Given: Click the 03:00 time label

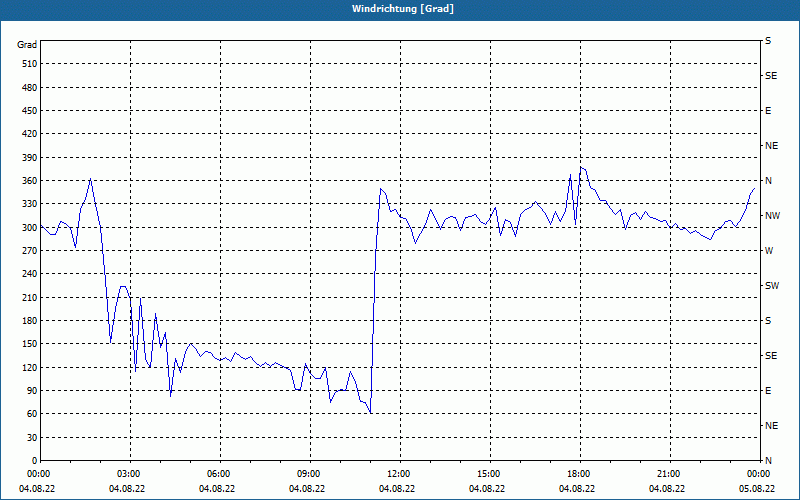Looking at the screenshot, I should pyautogui.click(x=127, y=474).
